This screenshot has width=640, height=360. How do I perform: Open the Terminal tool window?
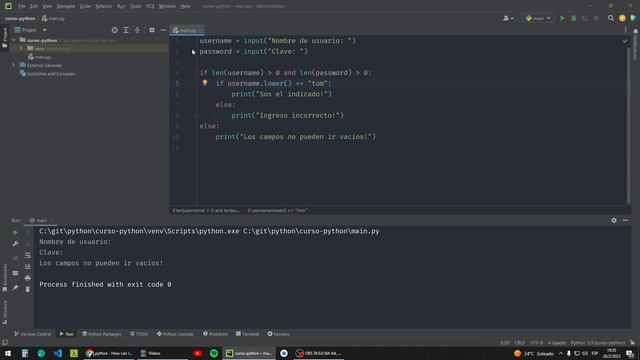coord(247,334)
